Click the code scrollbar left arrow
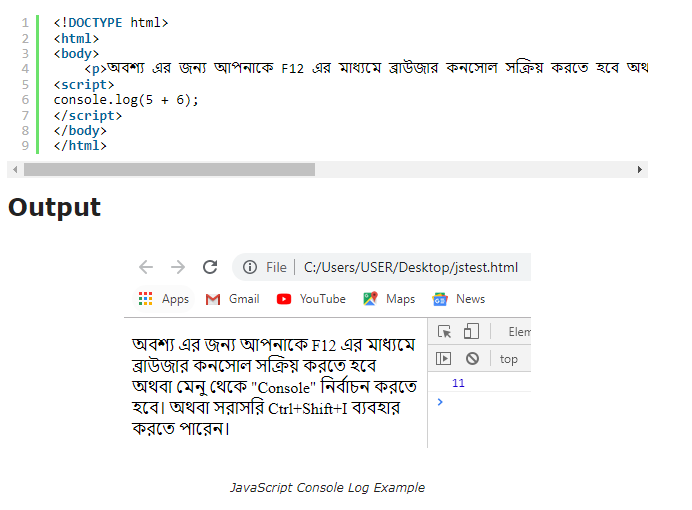The width and height of the screenshot is (692, 510). (13, 170)
